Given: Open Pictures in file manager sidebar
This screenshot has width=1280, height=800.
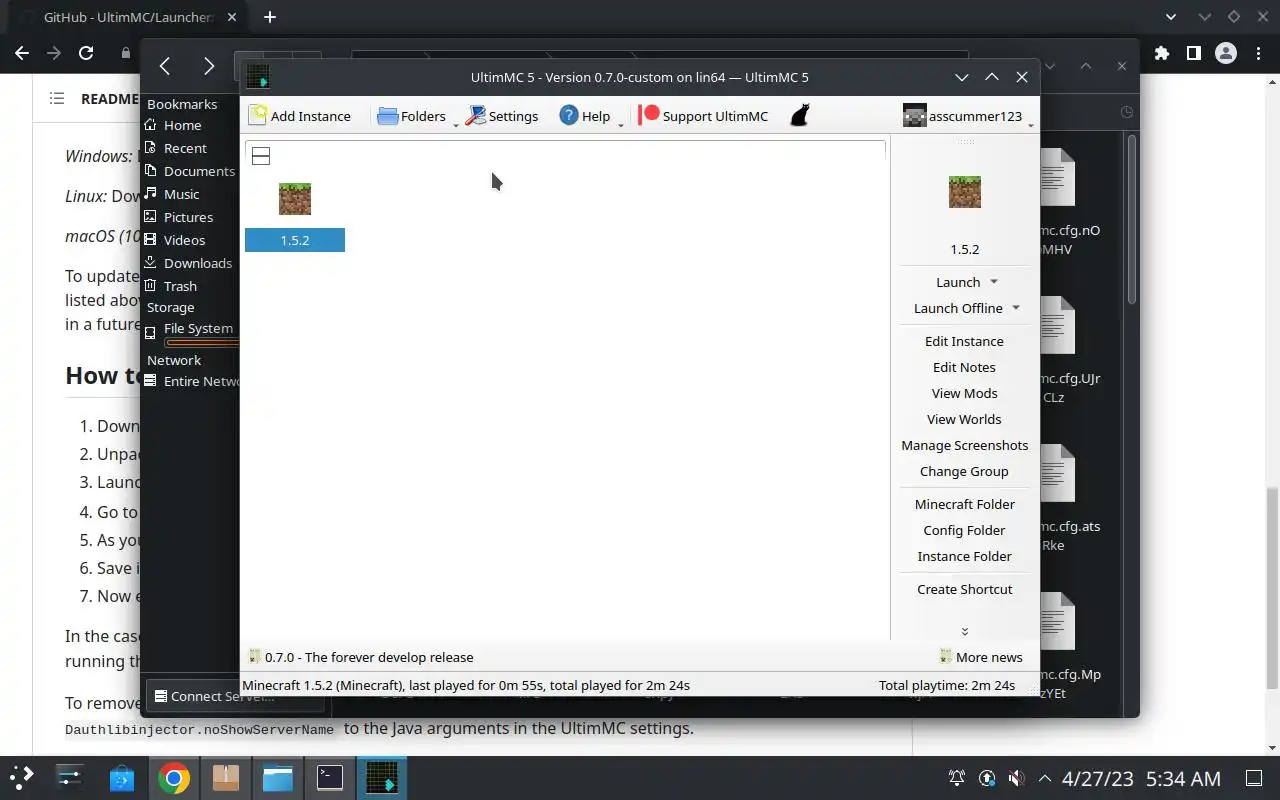Looking at the screenshot, I should point(190,217).
